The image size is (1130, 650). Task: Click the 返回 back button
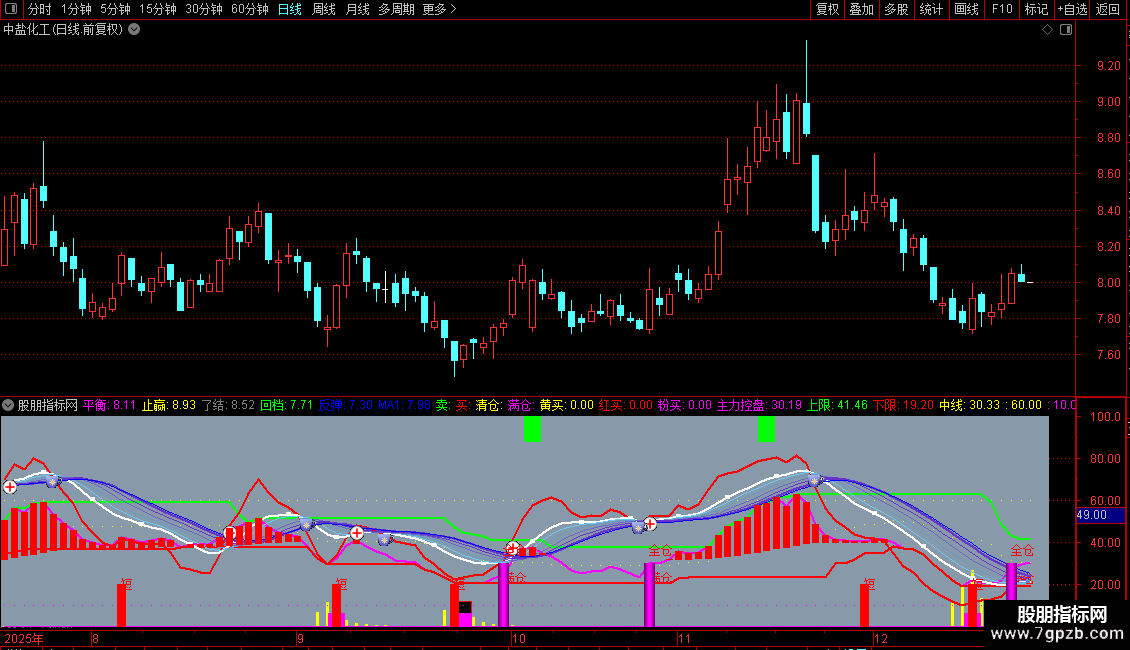(x=1108, y=9)
